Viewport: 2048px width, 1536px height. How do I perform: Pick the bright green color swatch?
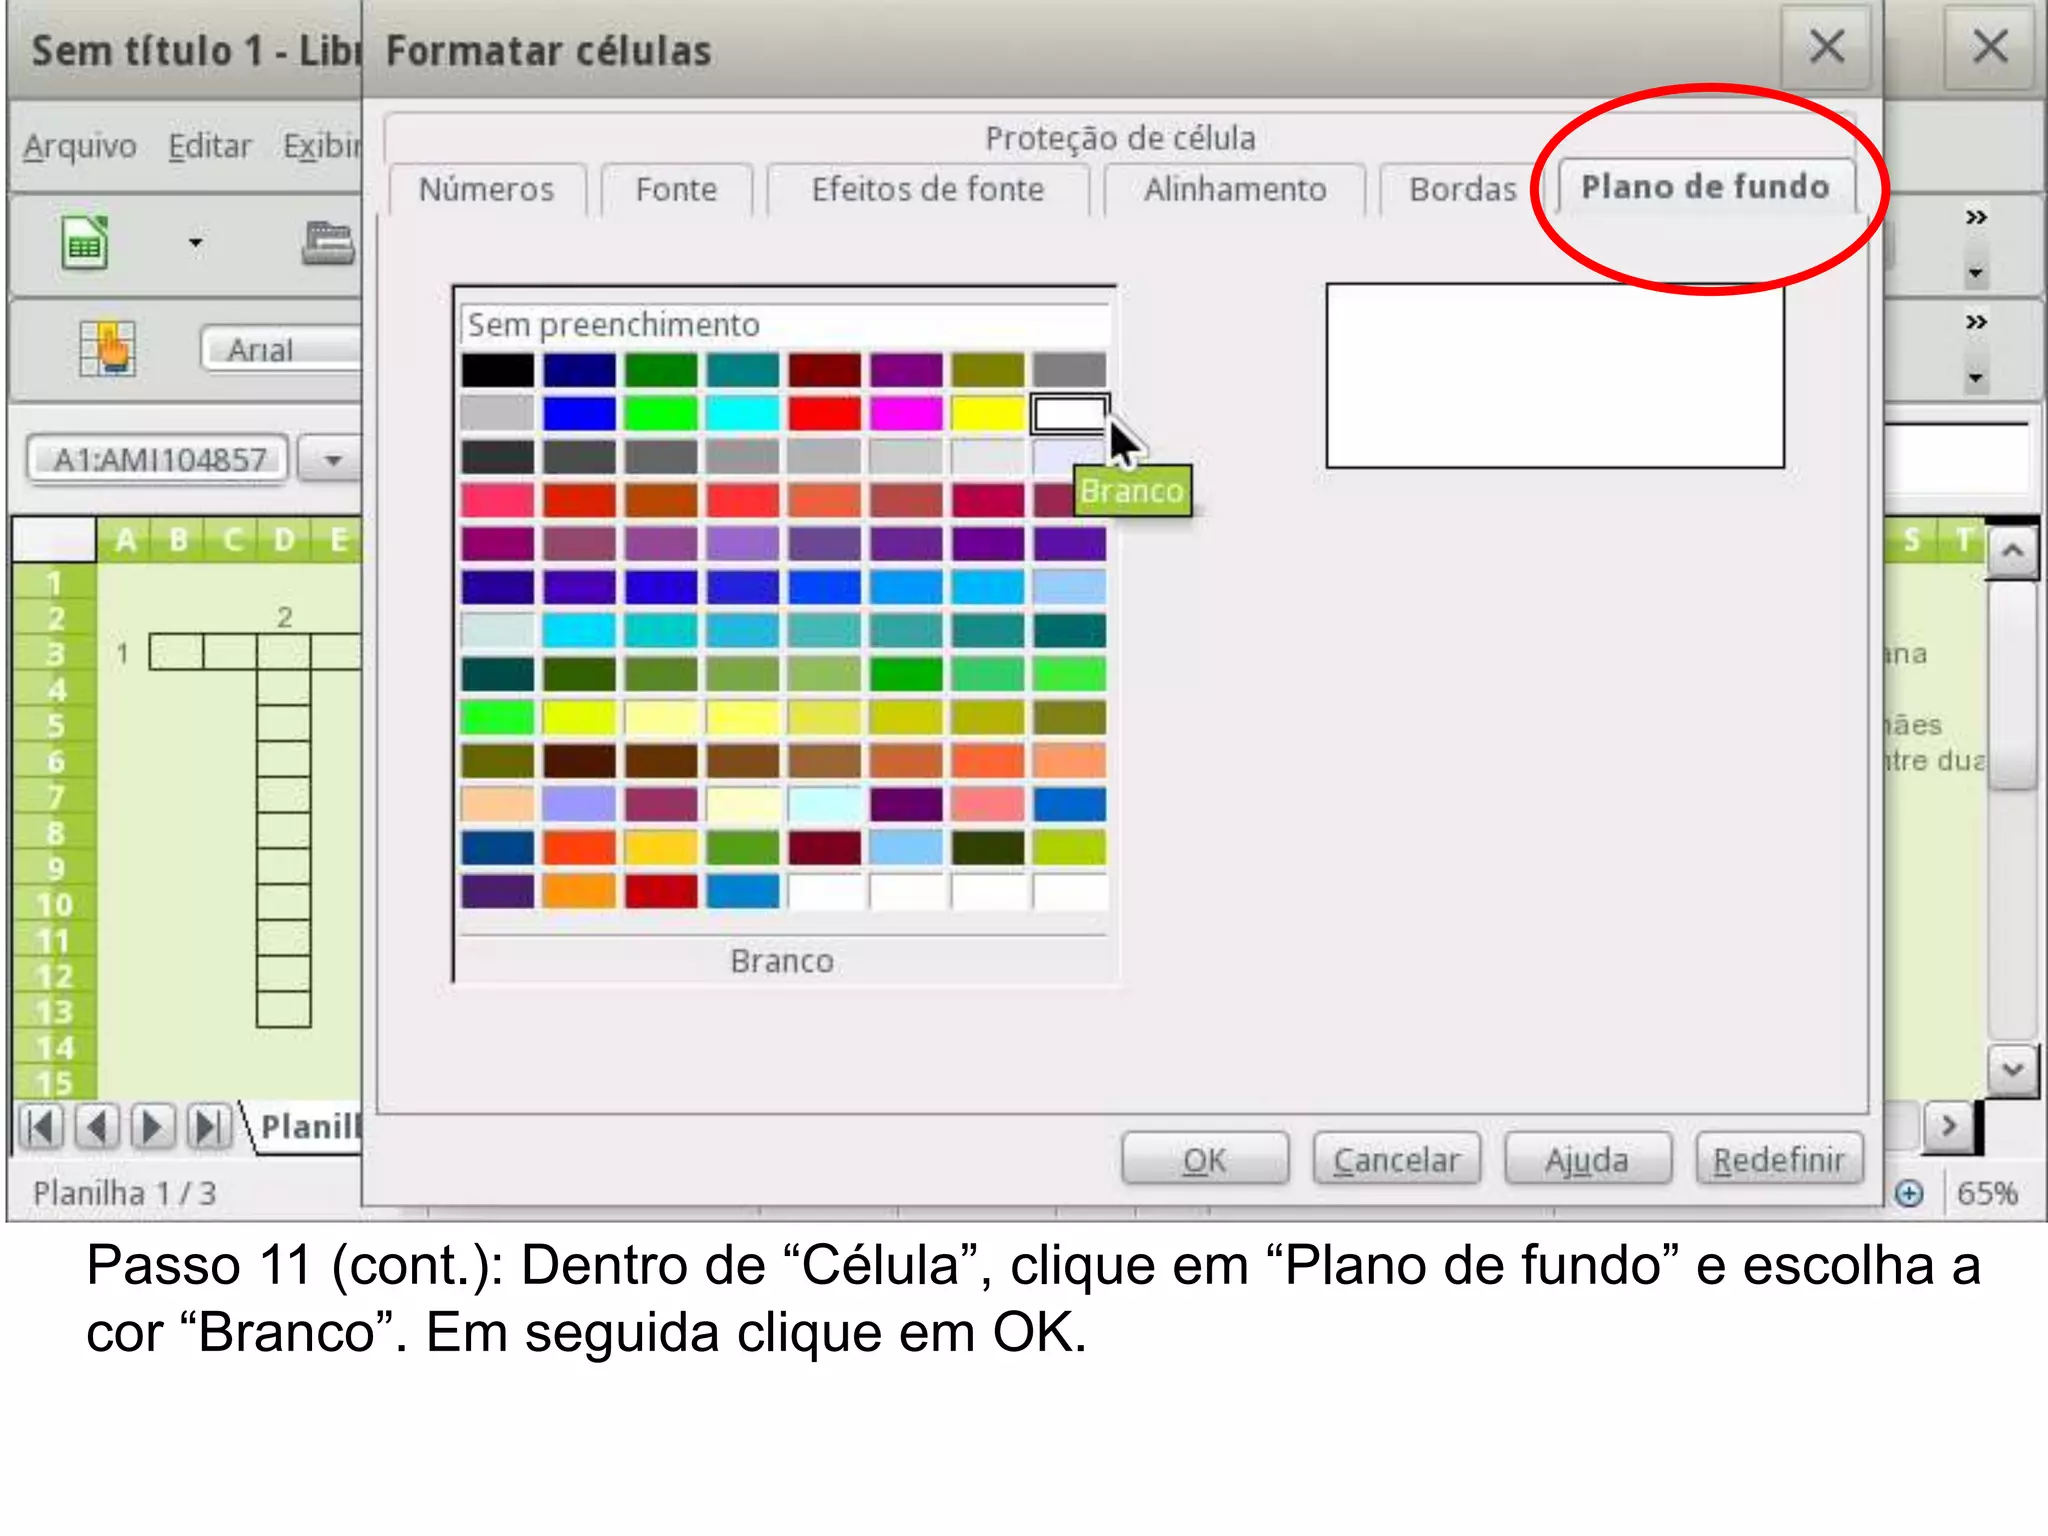tap(661, 413)
